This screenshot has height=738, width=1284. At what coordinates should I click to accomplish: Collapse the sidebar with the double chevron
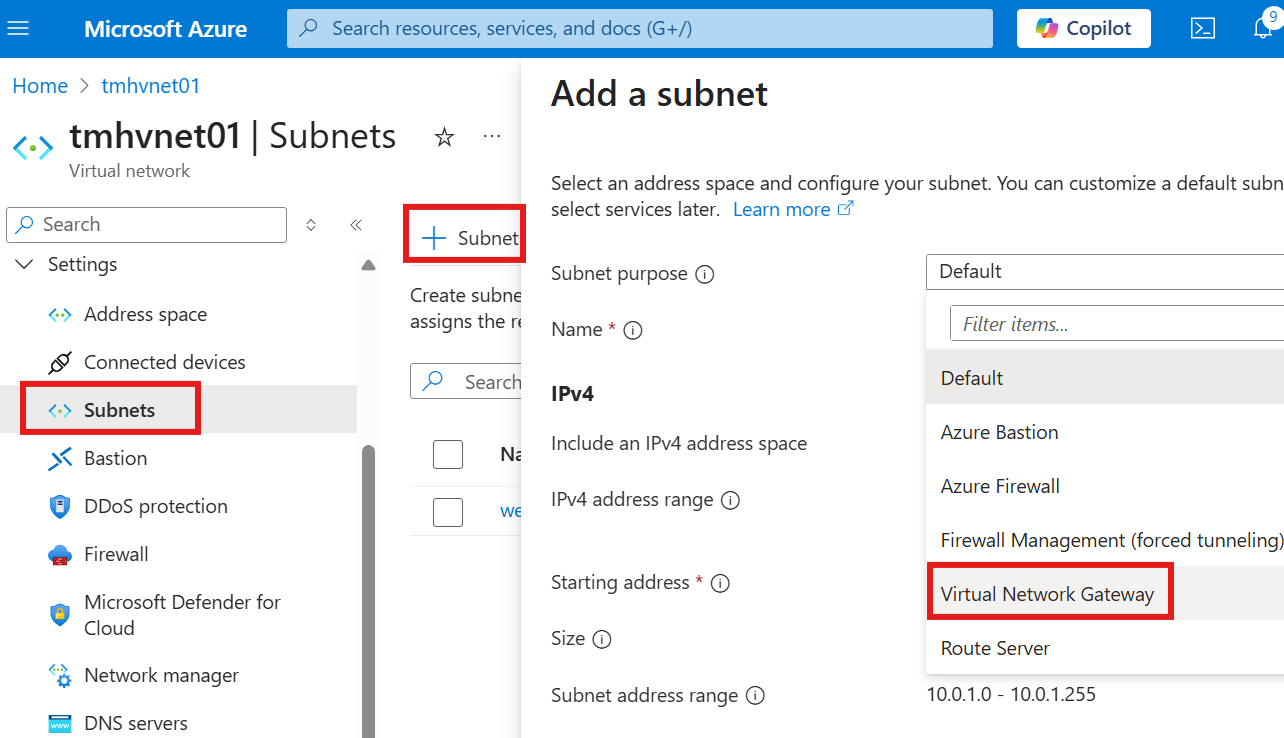(x=356, y=225)
